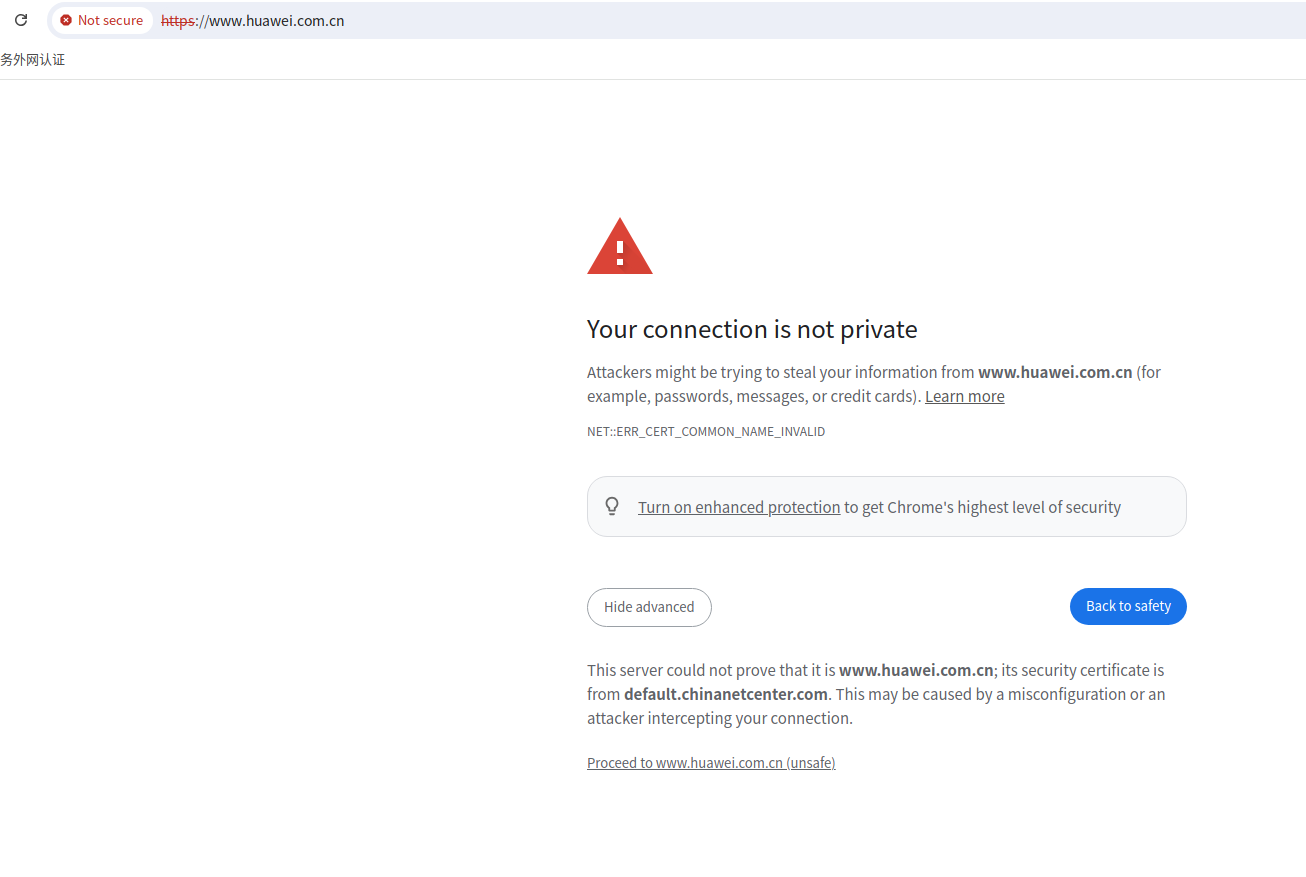1306x877 pixels.
Task: Click the NET::ERR_CERT_COMMON_NAME_INVALID error code
Action: (706, 432)
